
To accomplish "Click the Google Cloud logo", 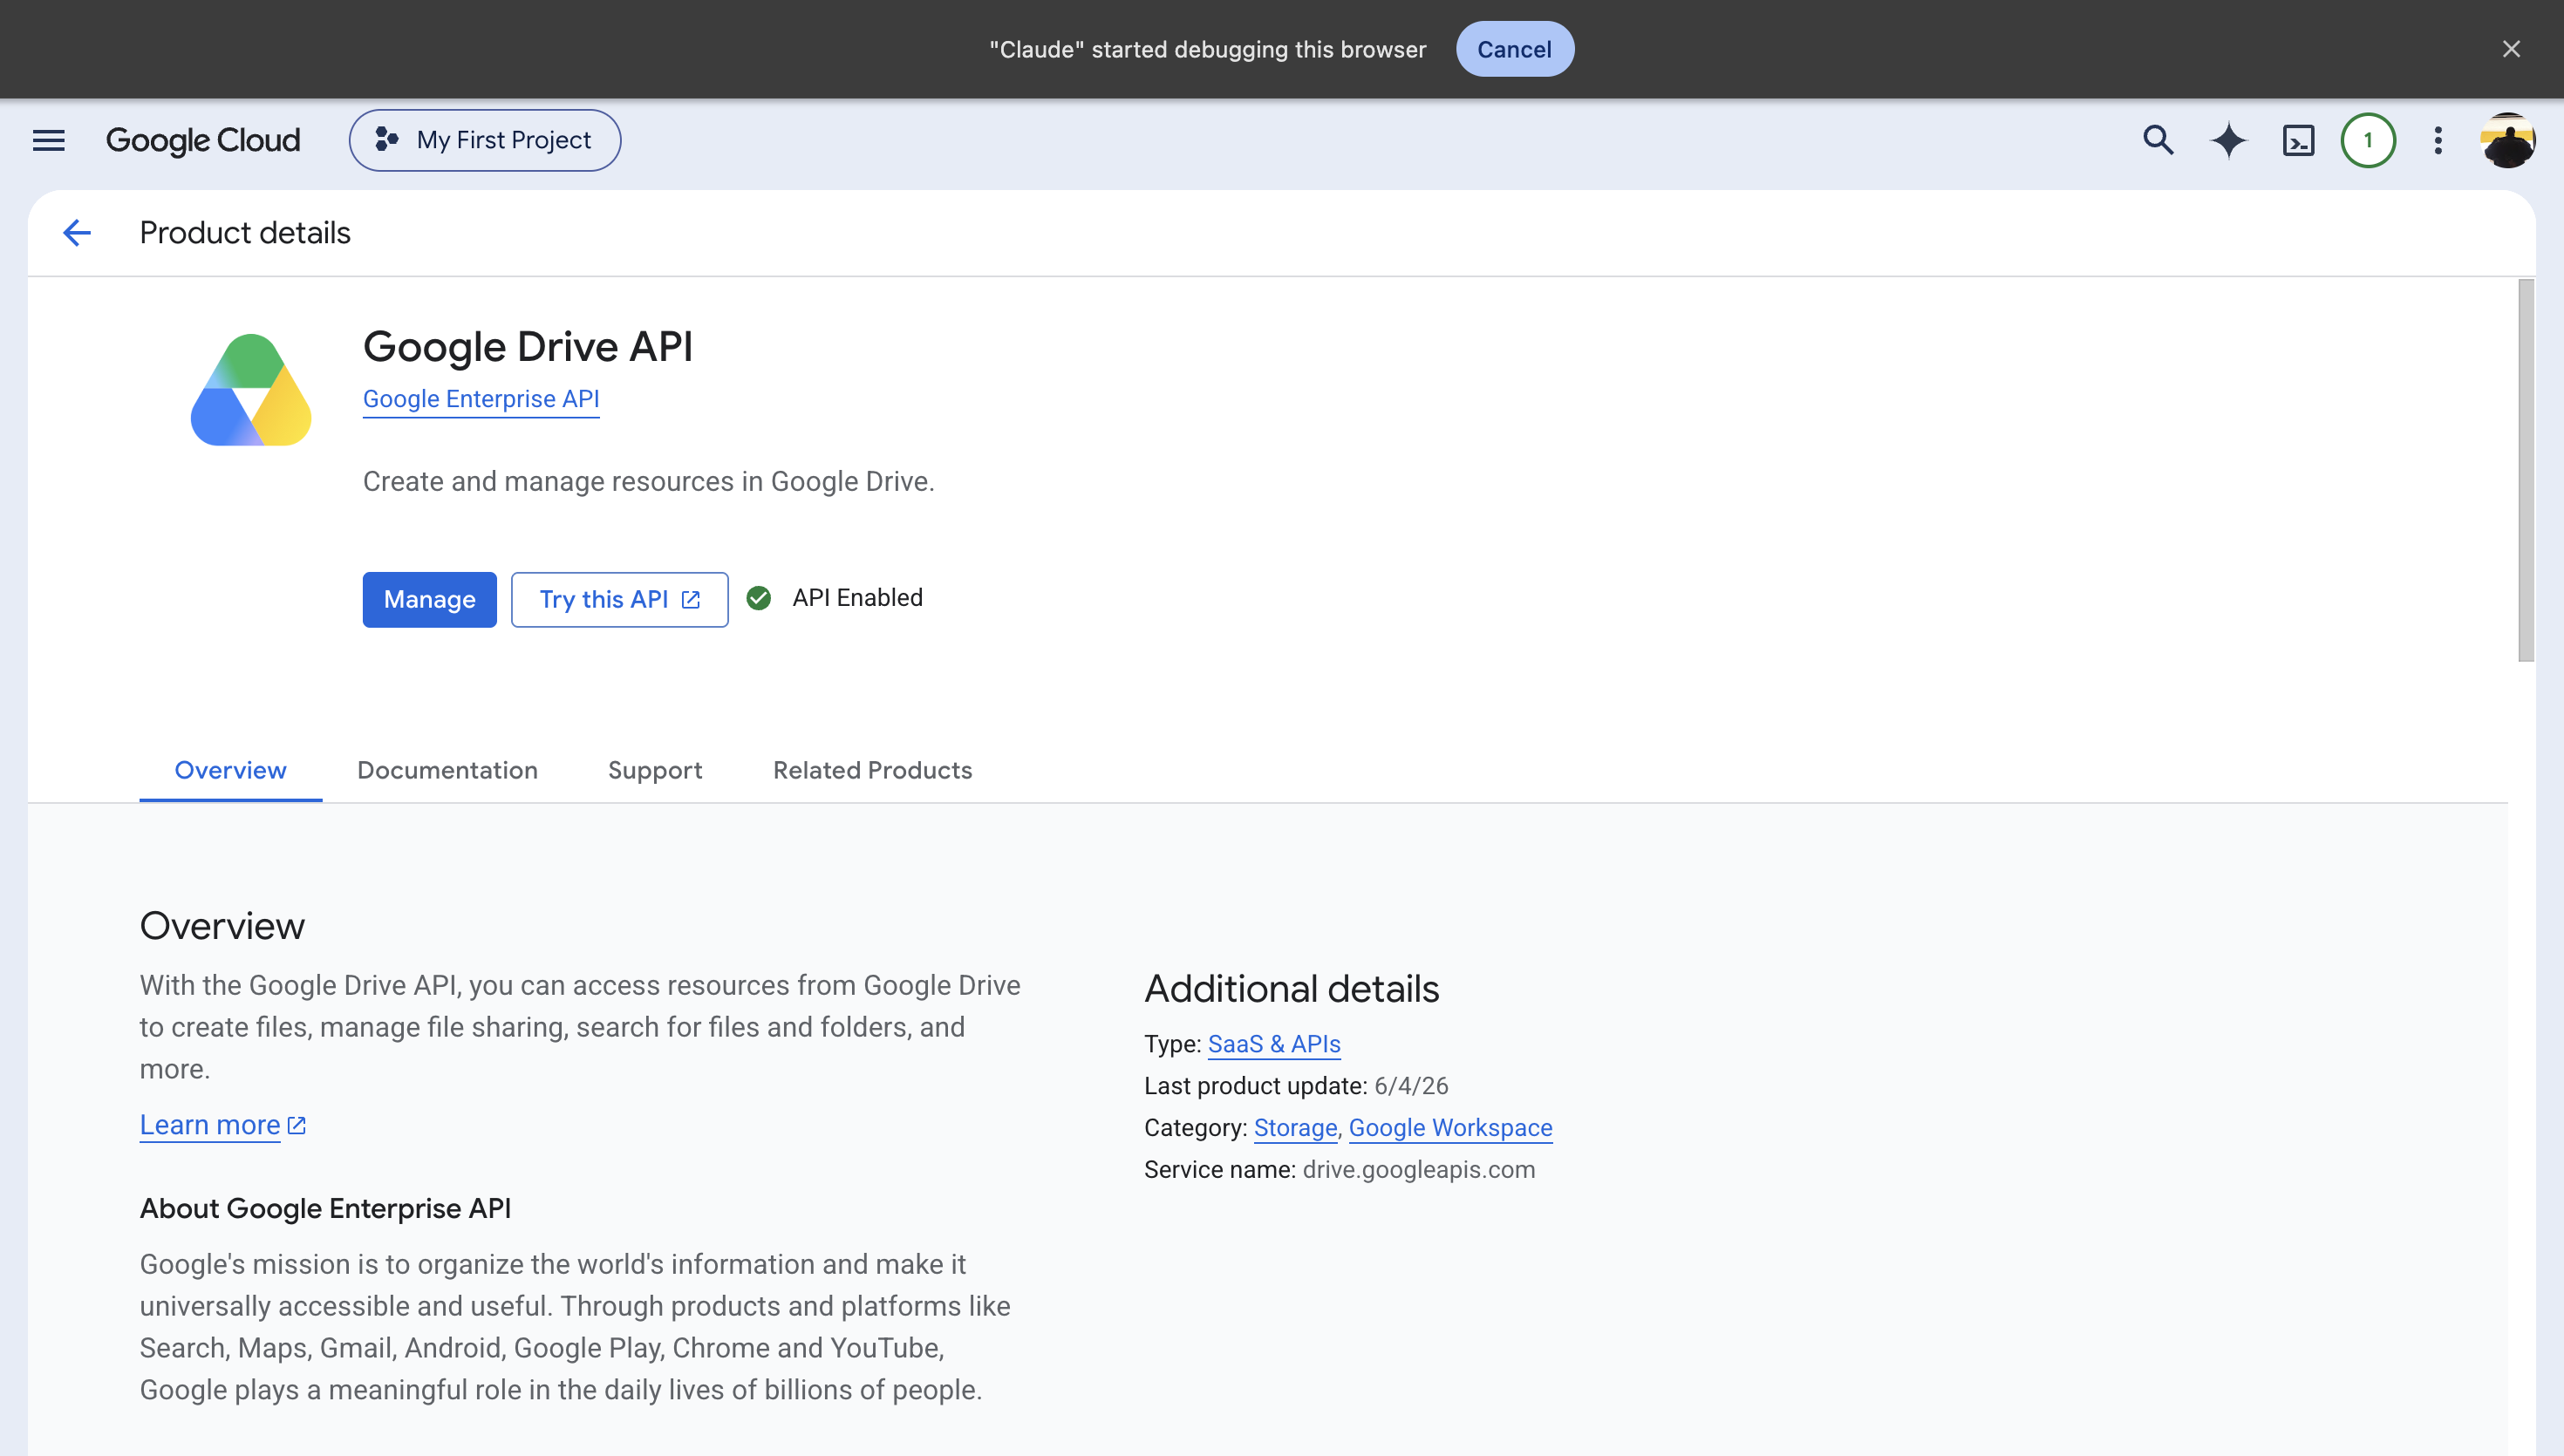I will coord(203,140).
